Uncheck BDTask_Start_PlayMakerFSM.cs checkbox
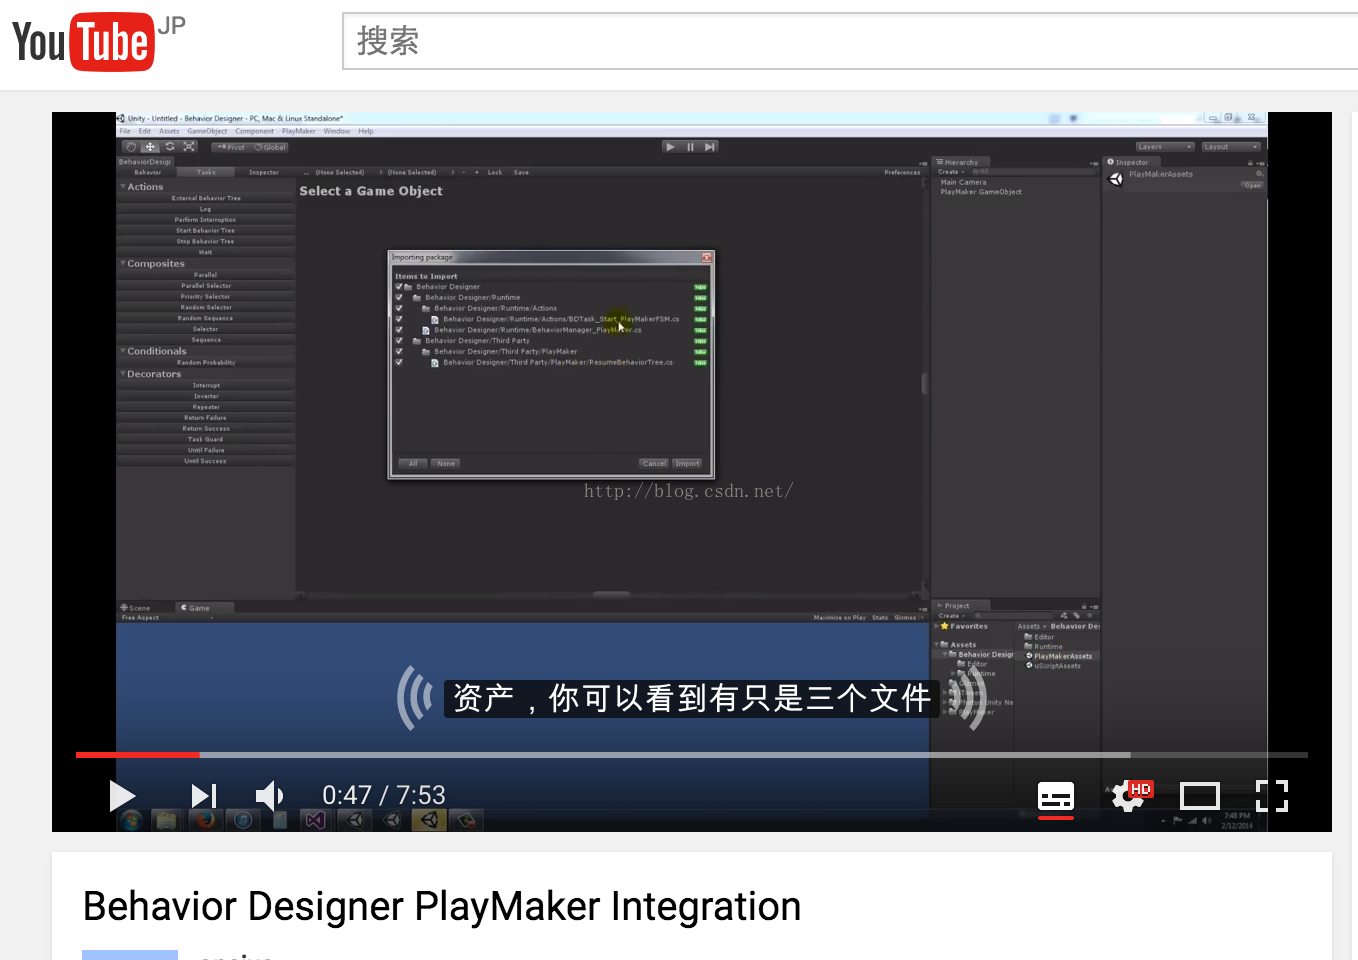Image resolution: width=1358 pixels, height=960 pixels. [399, 319]
